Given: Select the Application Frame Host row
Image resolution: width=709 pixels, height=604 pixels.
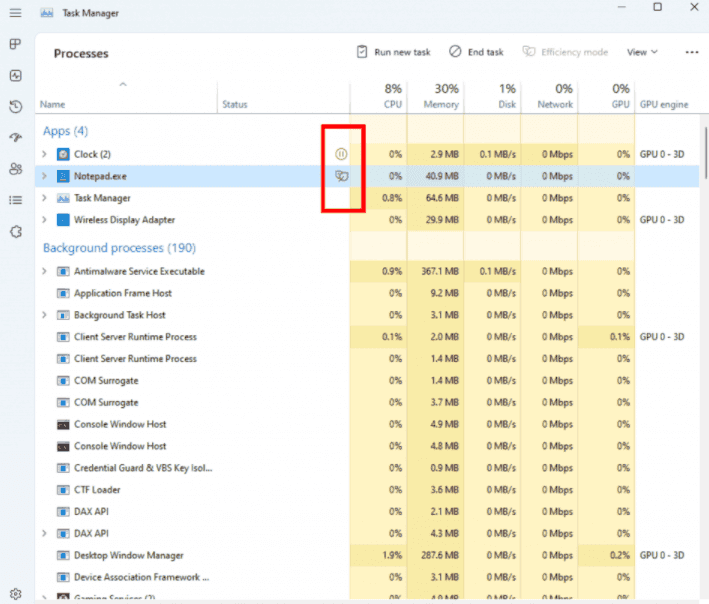Looking at the screenshot, I should 367,293.
